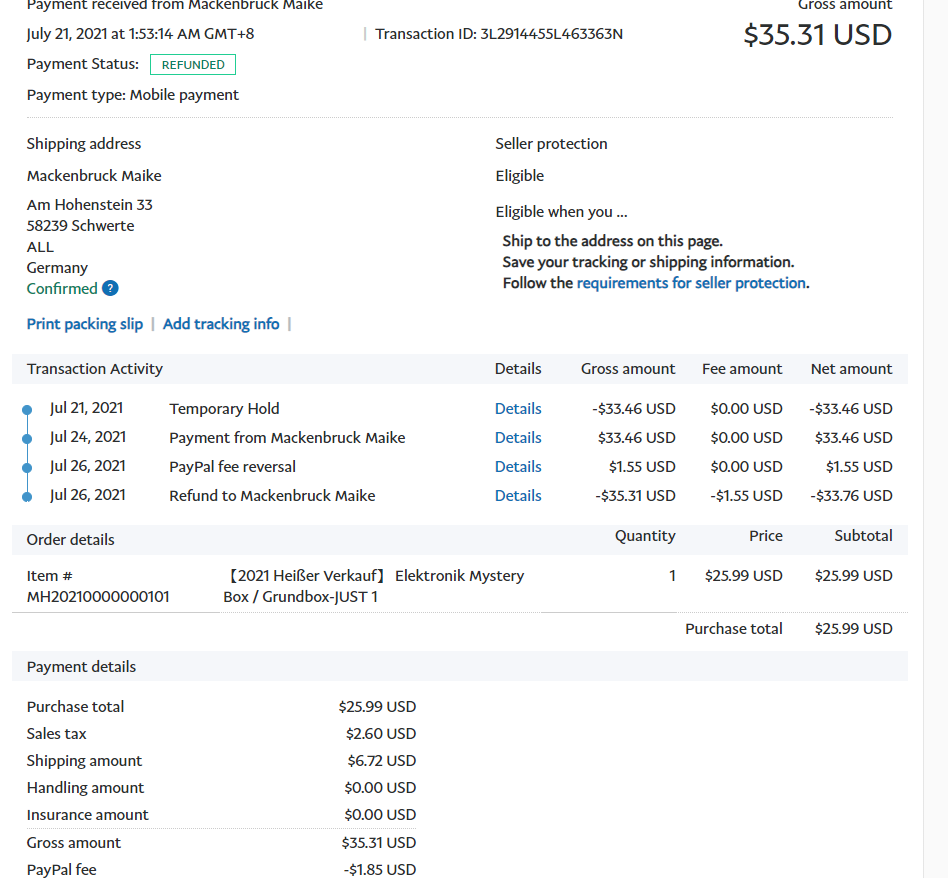Click the Order details section header

point(71,540)
